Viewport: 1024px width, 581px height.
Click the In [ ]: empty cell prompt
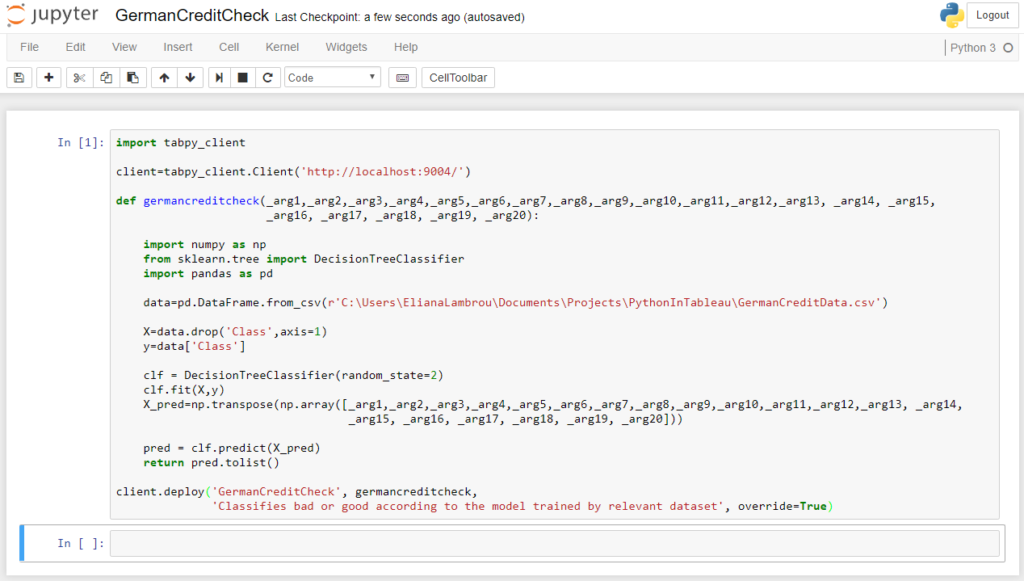pos(80,543)
